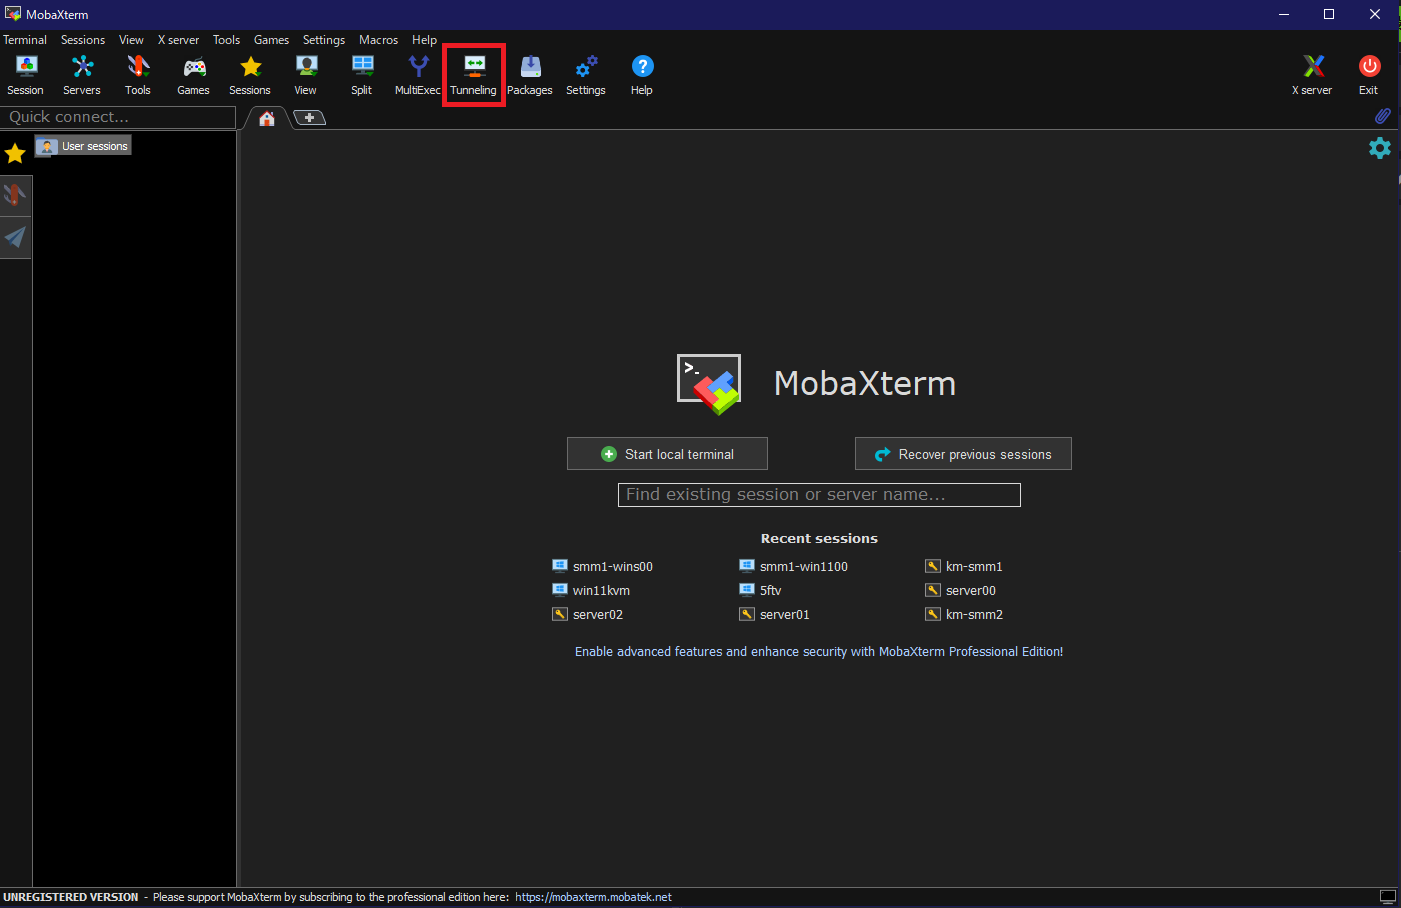Viewport: 1401px width, 908px height.
Task: Toggle the favorites star in the sidebar
Action: click(14, 152)
